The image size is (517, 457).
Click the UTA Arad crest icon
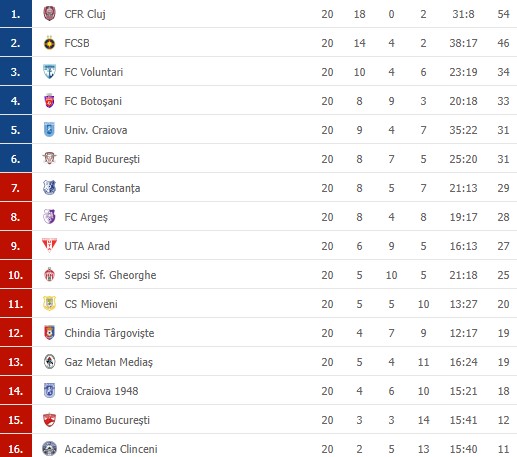coord(49,245)
